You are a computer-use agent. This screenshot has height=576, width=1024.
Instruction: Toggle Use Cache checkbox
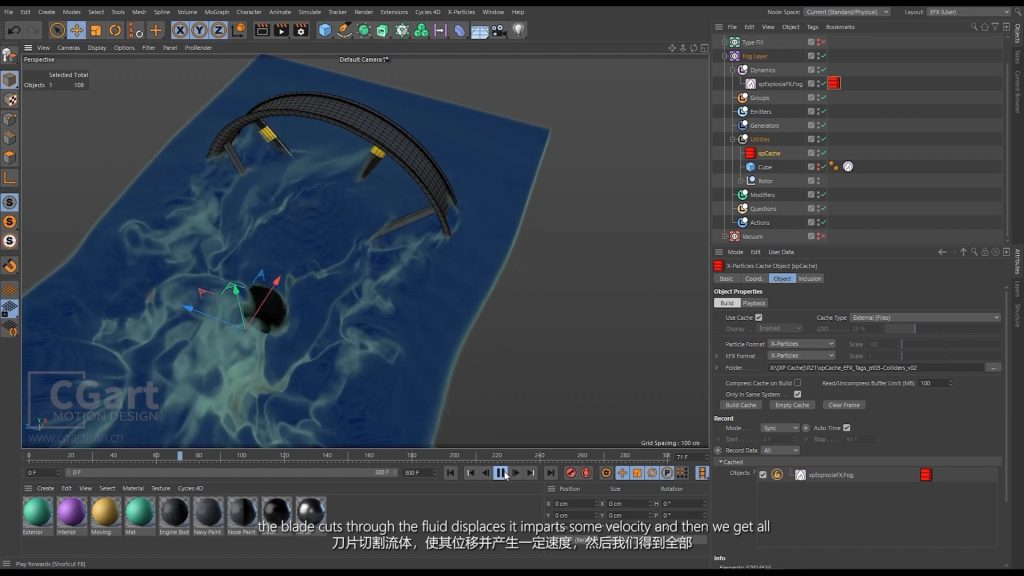(x=759, y=317)
